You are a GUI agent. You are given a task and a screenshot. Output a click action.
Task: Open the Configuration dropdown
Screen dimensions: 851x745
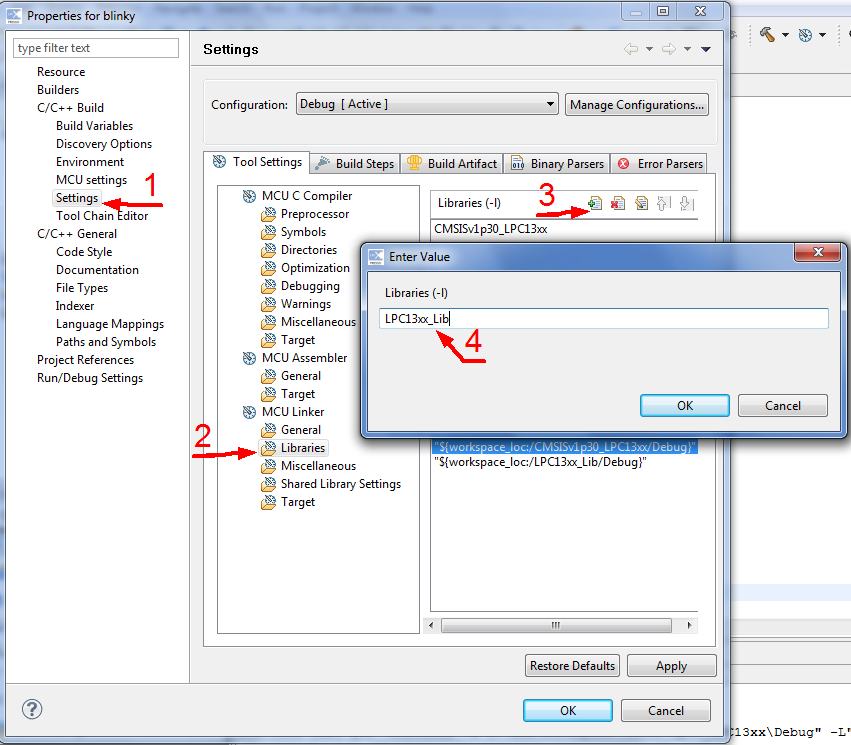(427, 104)
